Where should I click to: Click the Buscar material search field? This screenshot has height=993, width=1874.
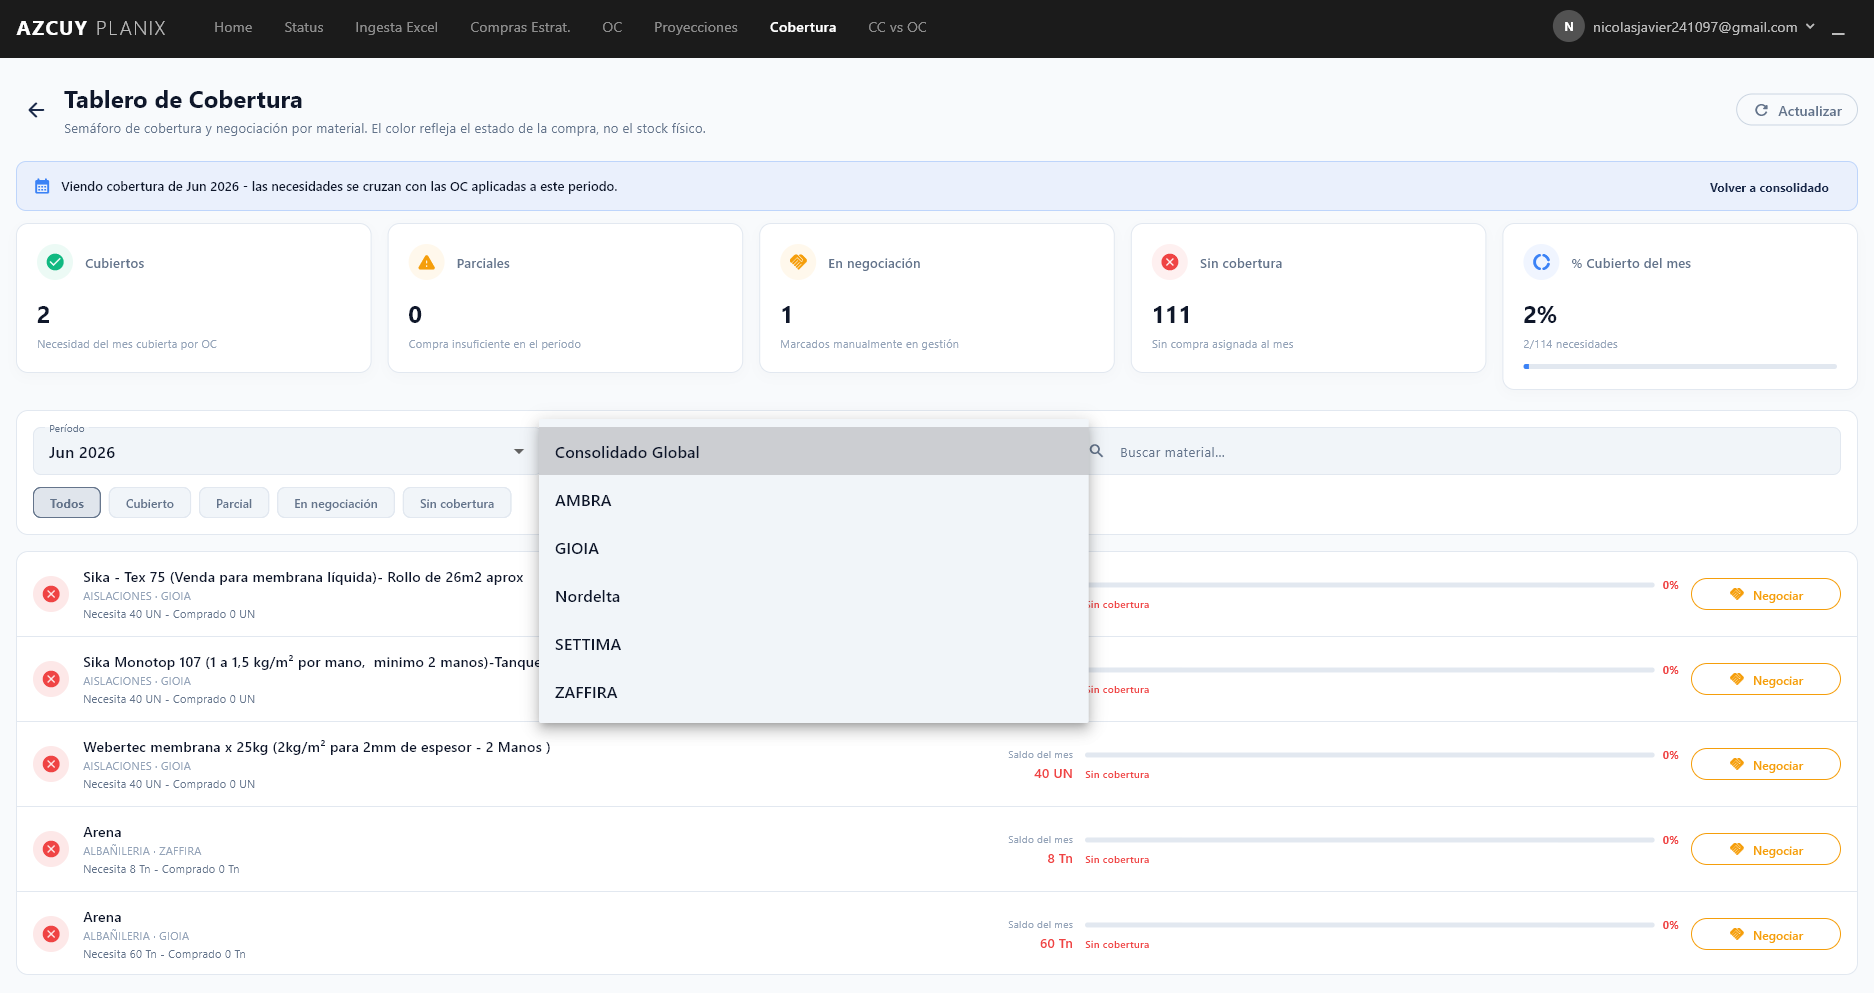pyautogui.click(x=1465, y=452)
